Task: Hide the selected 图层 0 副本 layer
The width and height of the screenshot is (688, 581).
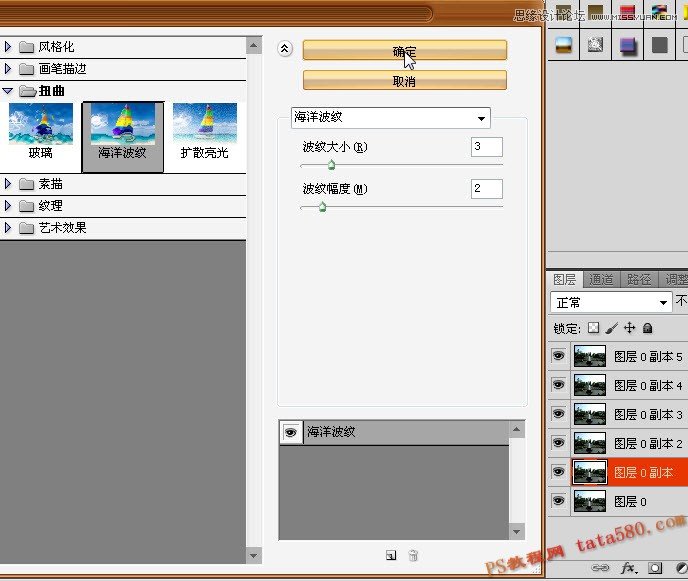Action: click(558, 472)
